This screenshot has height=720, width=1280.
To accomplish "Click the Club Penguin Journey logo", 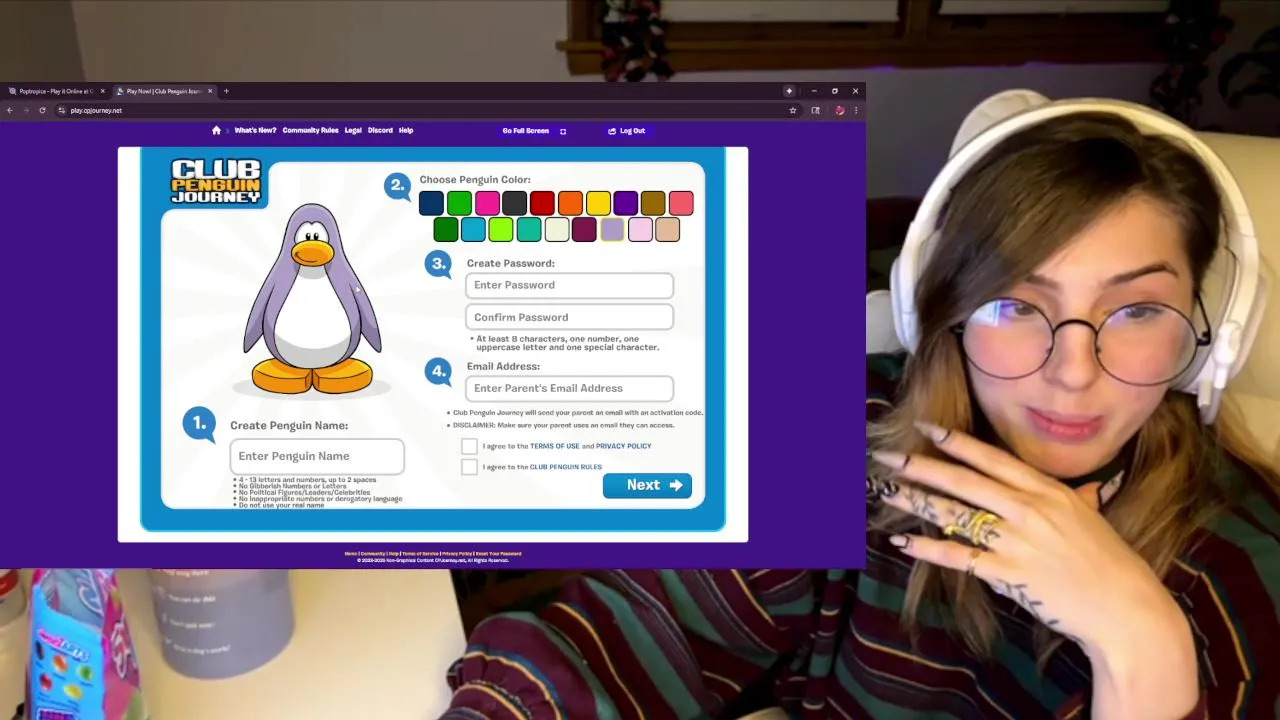I will pos(215,181).
